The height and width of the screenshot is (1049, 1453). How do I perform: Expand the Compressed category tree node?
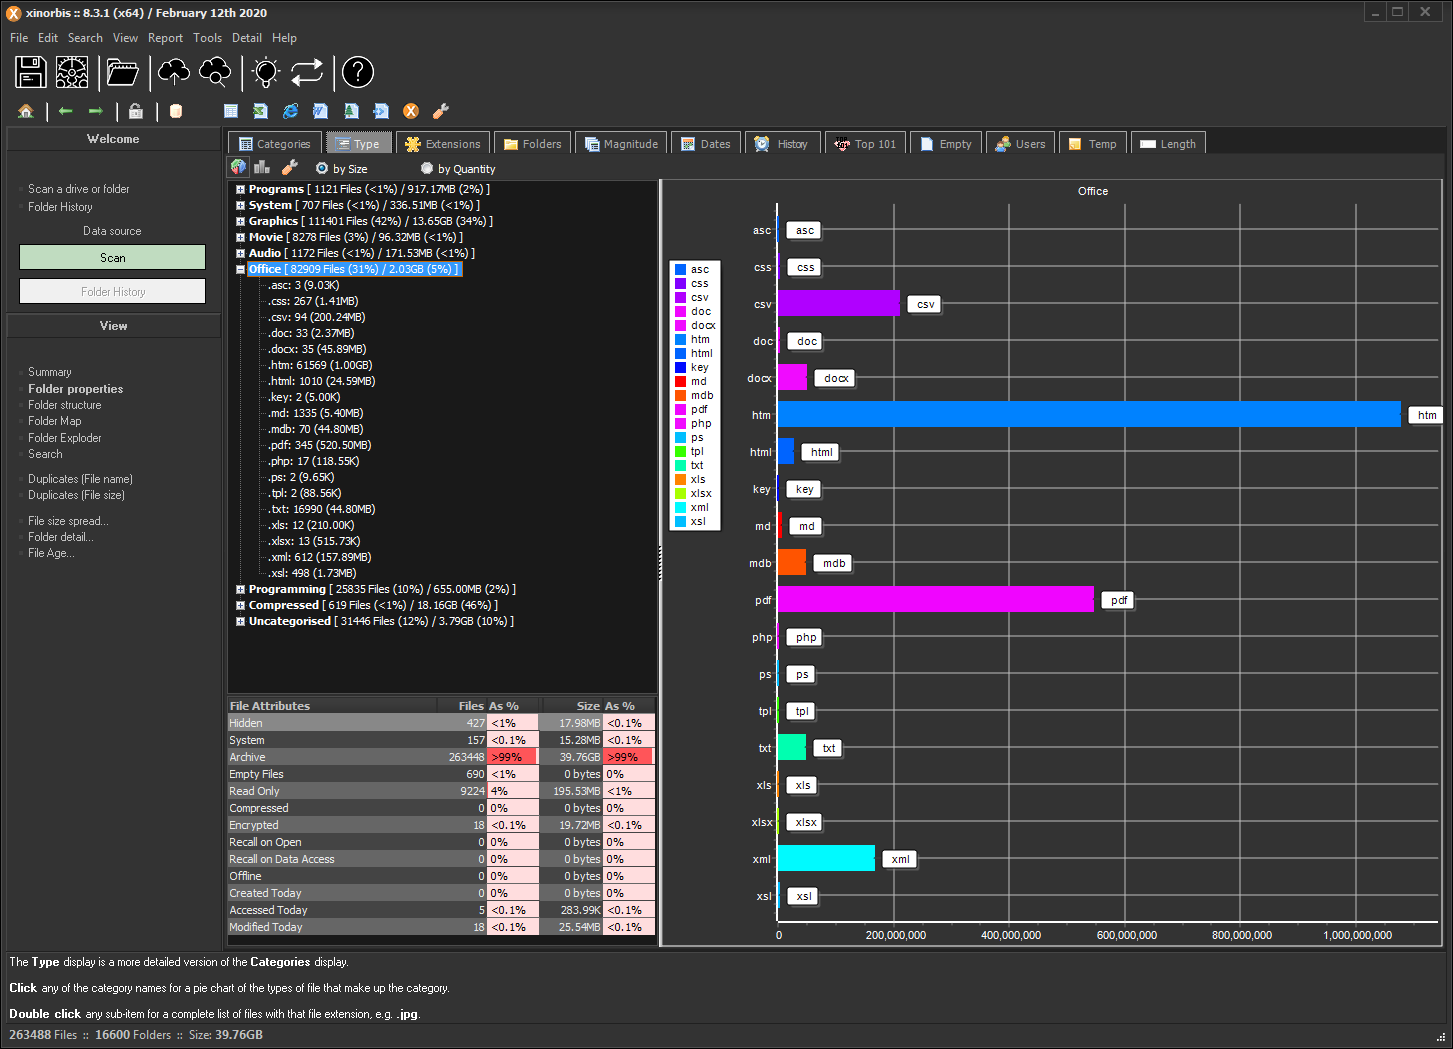[x=240, y=606]
